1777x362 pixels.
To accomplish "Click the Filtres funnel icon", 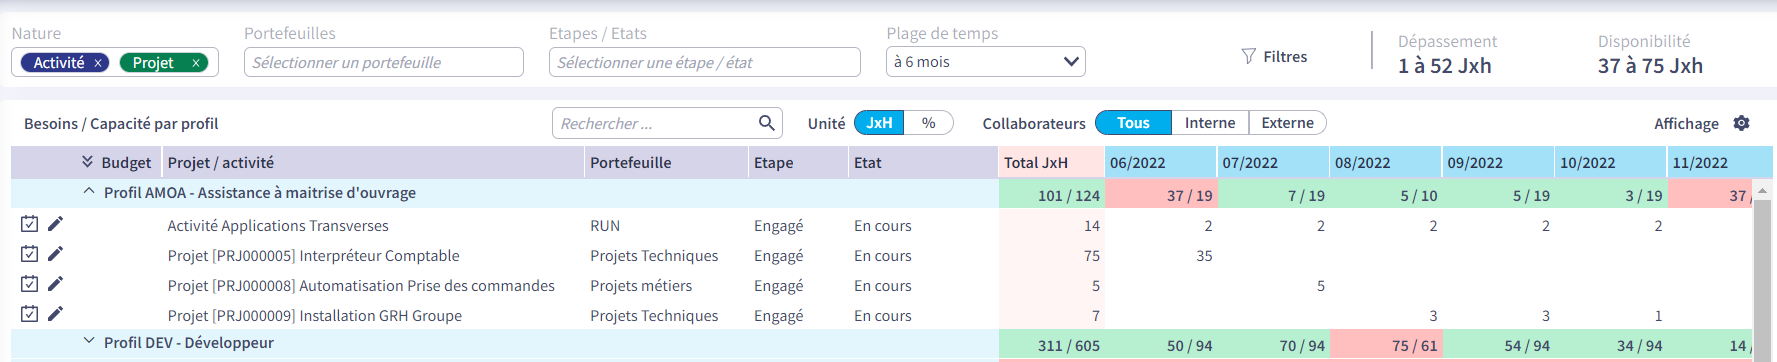I will point(1248,56).
